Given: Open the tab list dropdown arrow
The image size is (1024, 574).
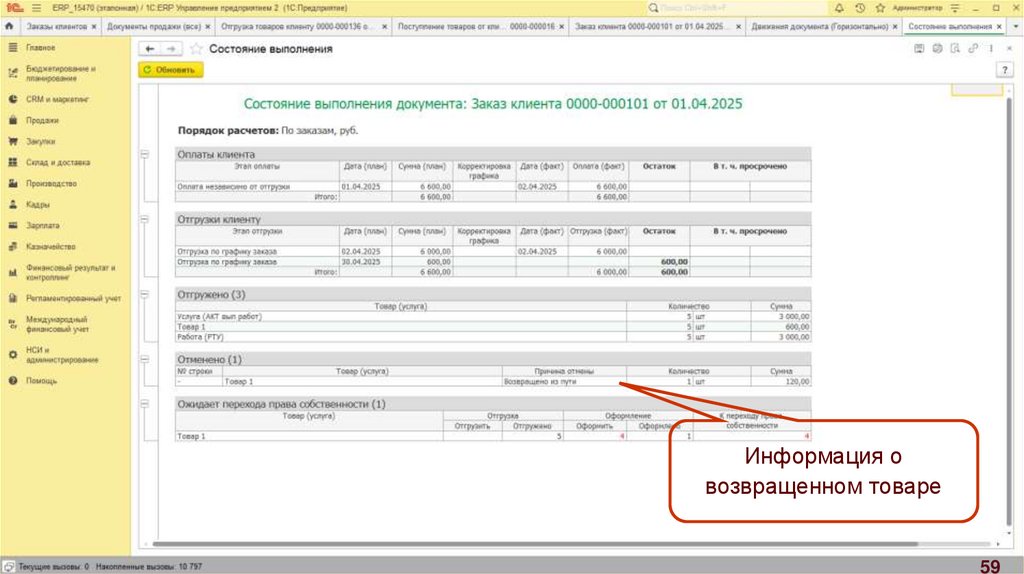Looking at the screenshot, I should click(1016, 26).
